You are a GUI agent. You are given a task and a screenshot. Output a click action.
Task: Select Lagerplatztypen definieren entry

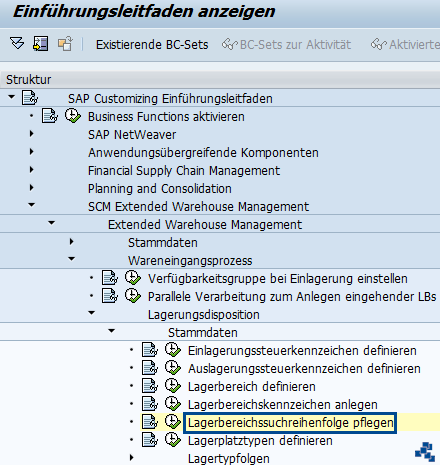click(260, 441)
